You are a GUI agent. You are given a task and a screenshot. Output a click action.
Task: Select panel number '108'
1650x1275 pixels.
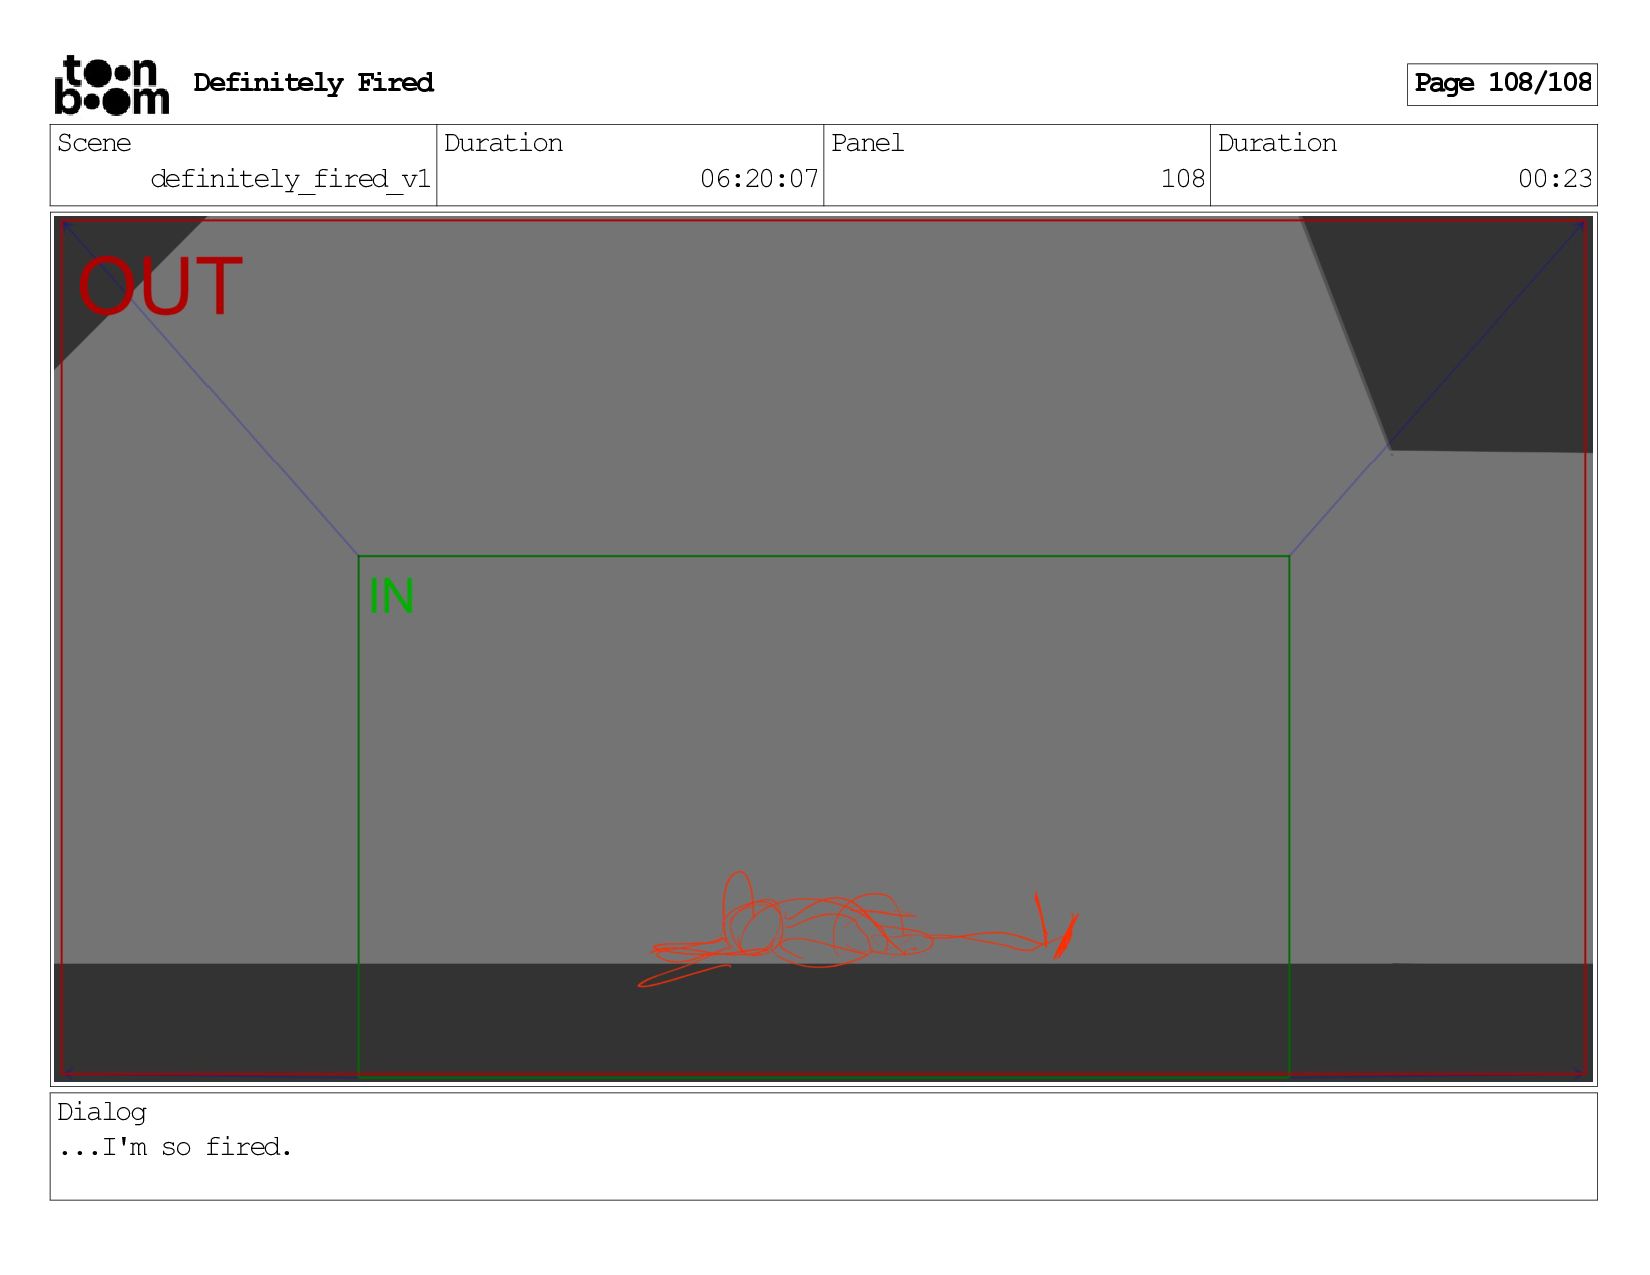[1183, 179]
